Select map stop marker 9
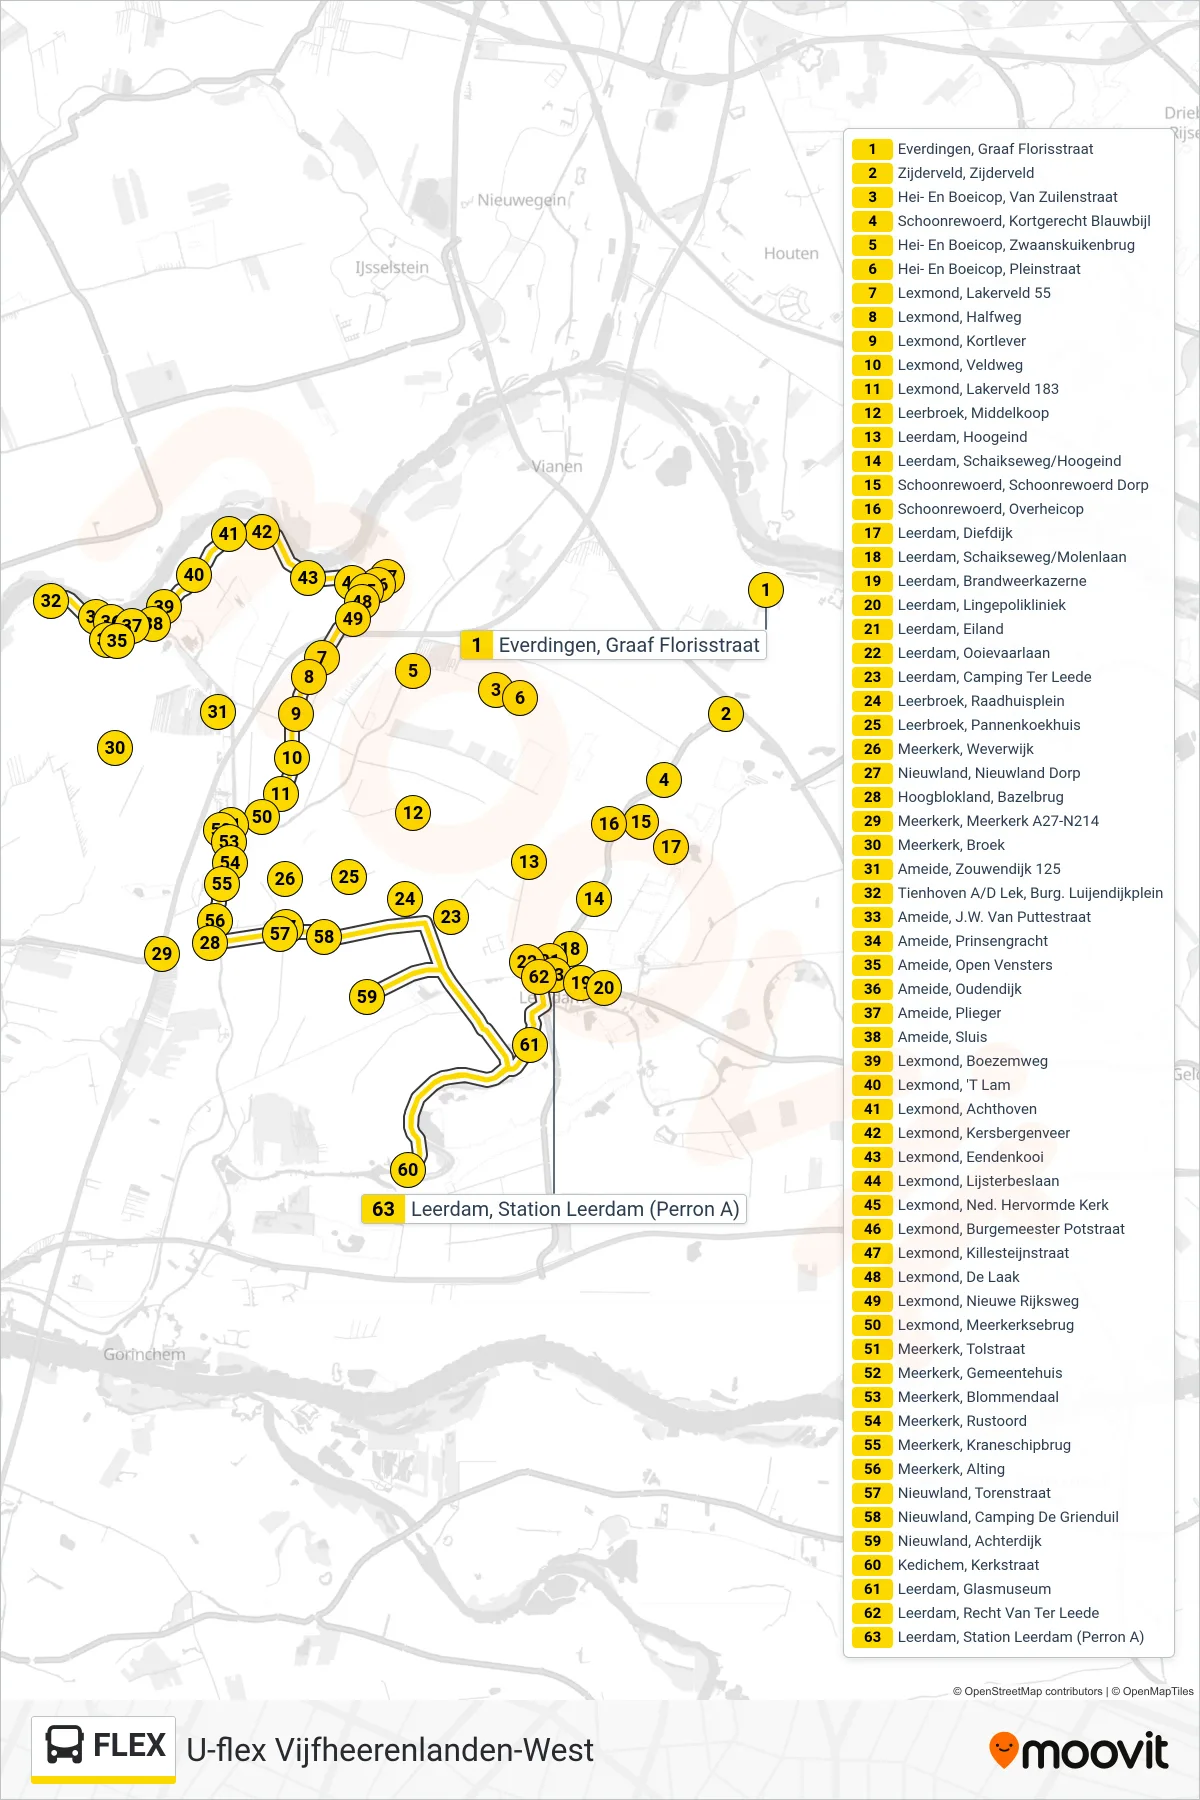This screenshot has height=1800, width=1200. (295, 714)
